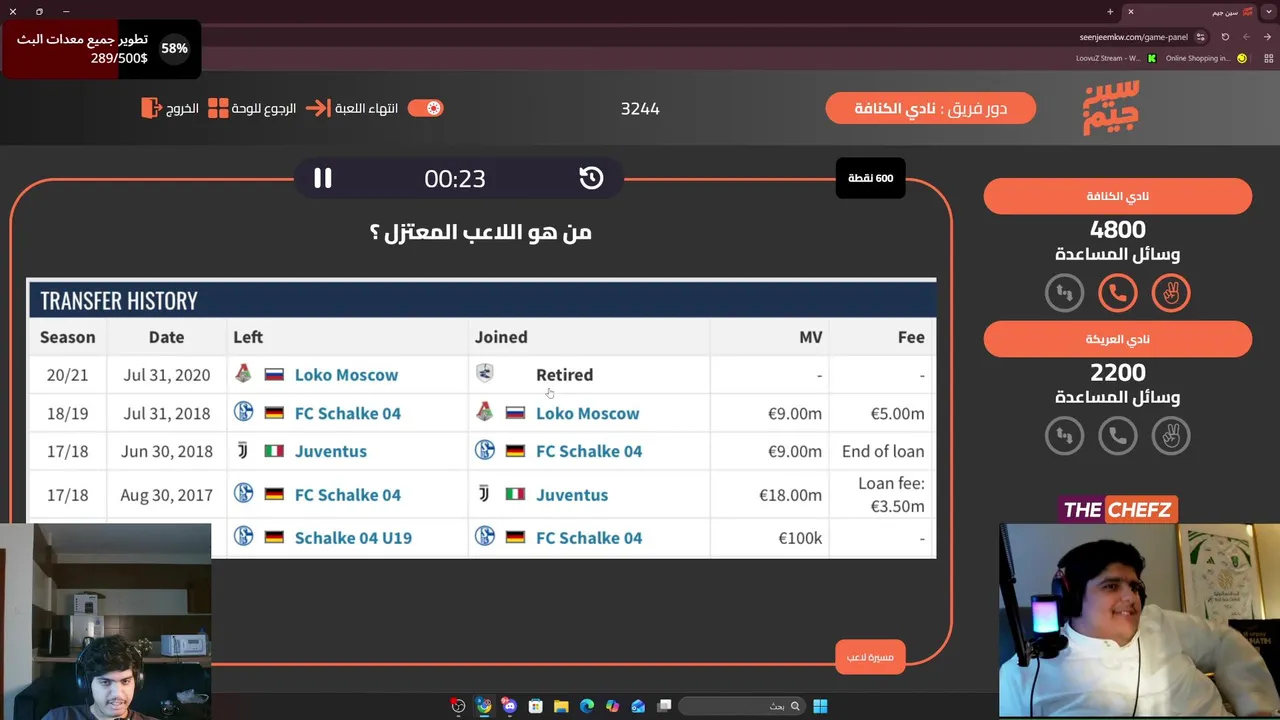Click FC Schalke 04 in the 18/19 Left cell
The image size is (1280, 720).
point(347,413)
